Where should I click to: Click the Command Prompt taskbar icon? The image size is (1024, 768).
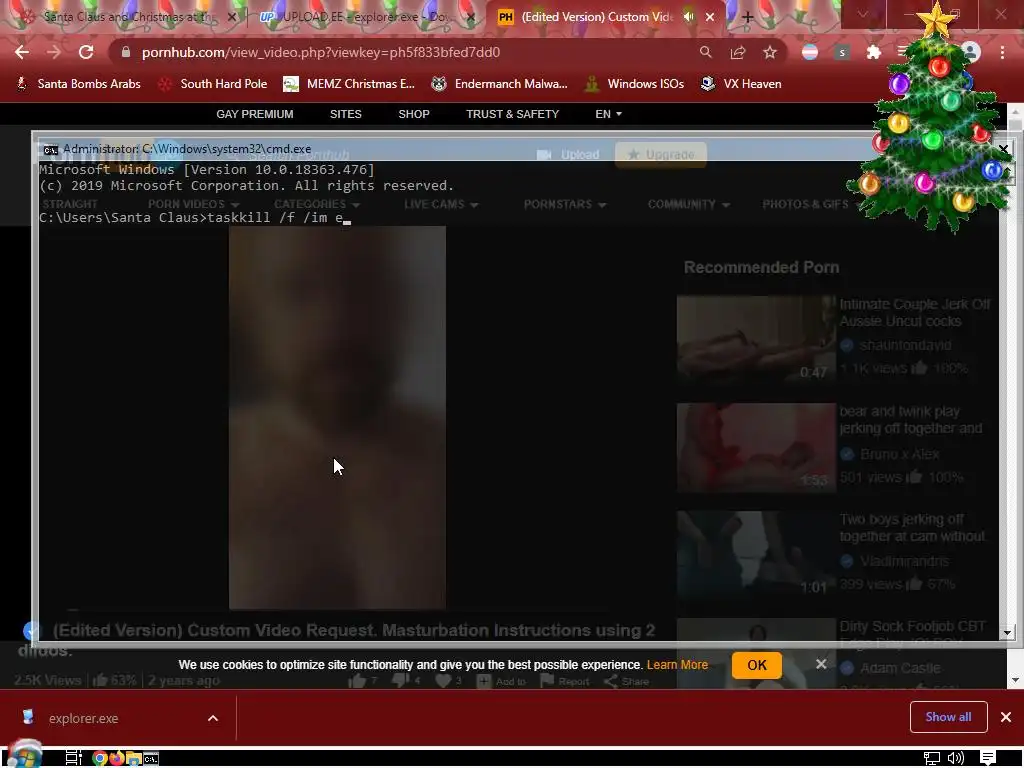pos(151,758)
